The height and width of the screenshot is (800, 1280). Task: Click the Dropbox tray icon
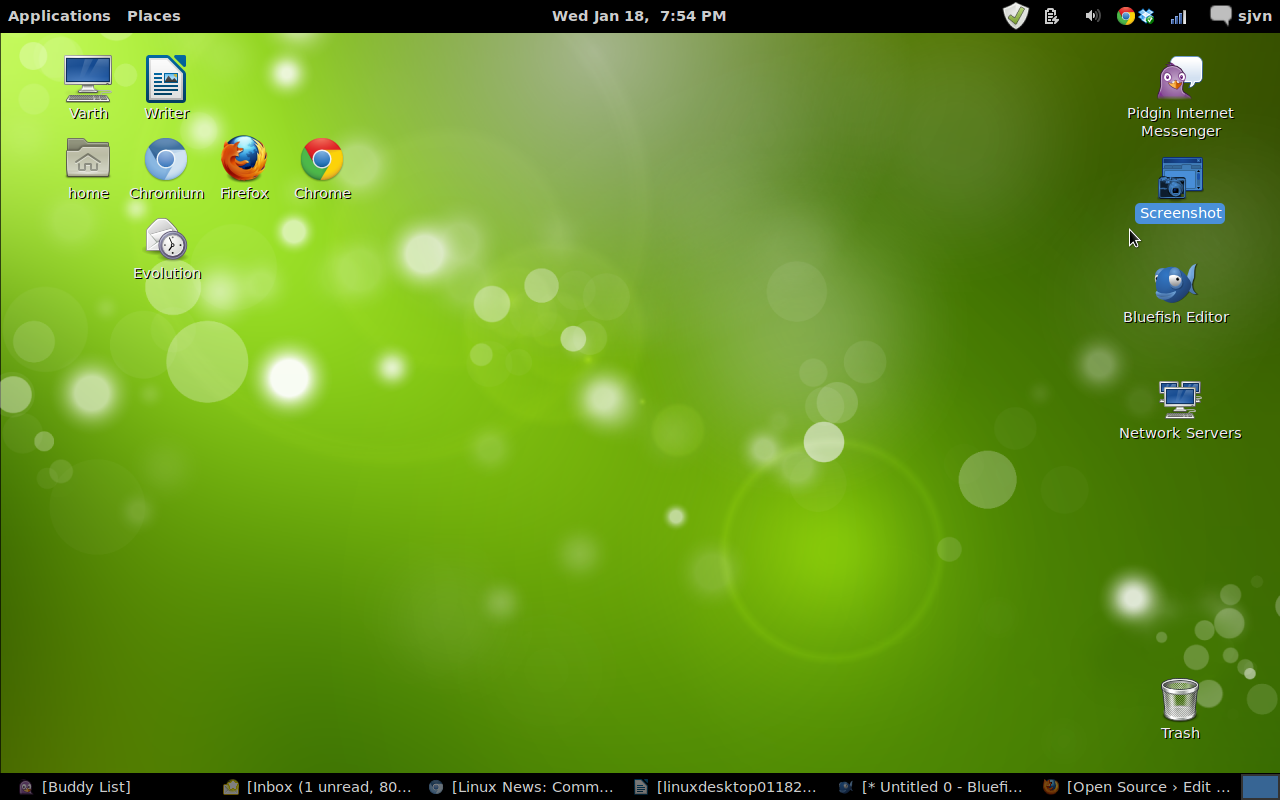(x=1146, y=16)
